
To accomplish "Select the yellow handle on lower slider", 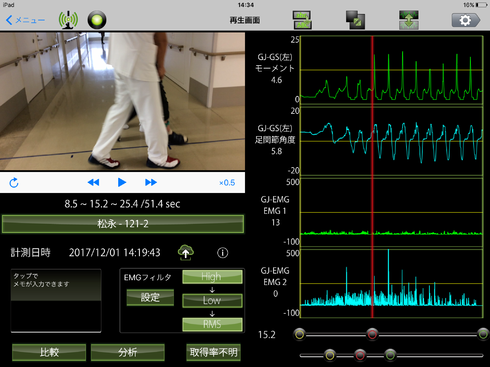I will pos(330,355).
